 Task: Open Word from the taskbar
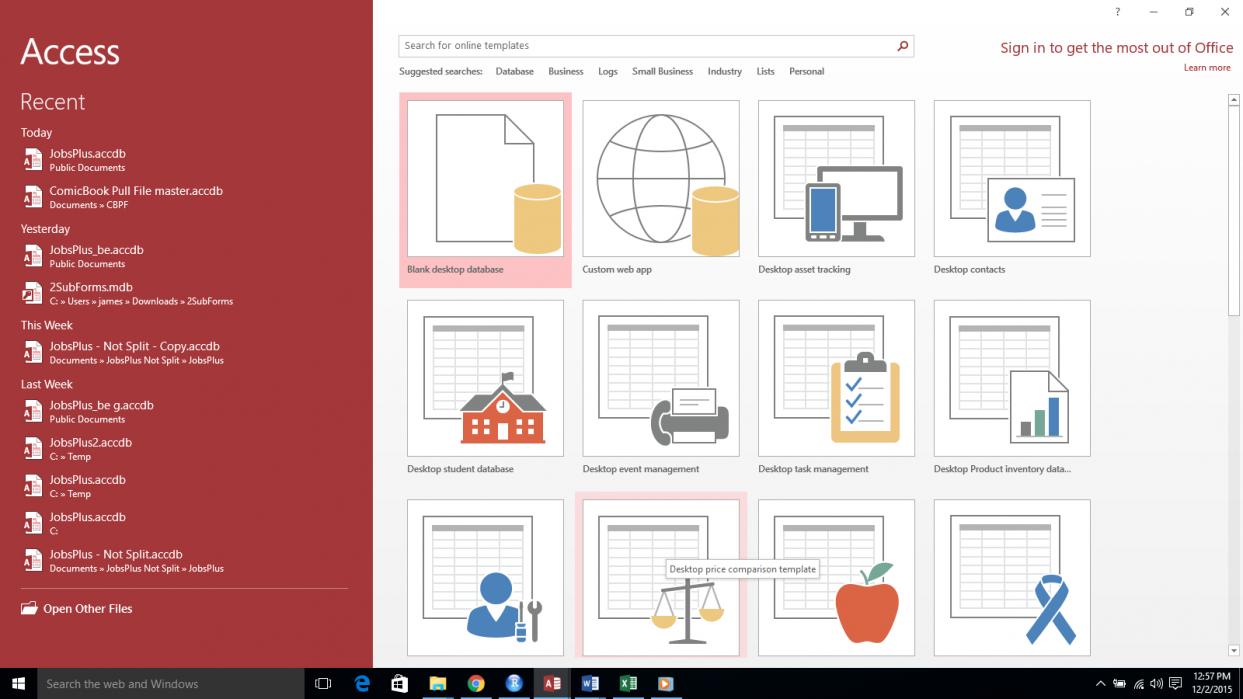(590, 684)
